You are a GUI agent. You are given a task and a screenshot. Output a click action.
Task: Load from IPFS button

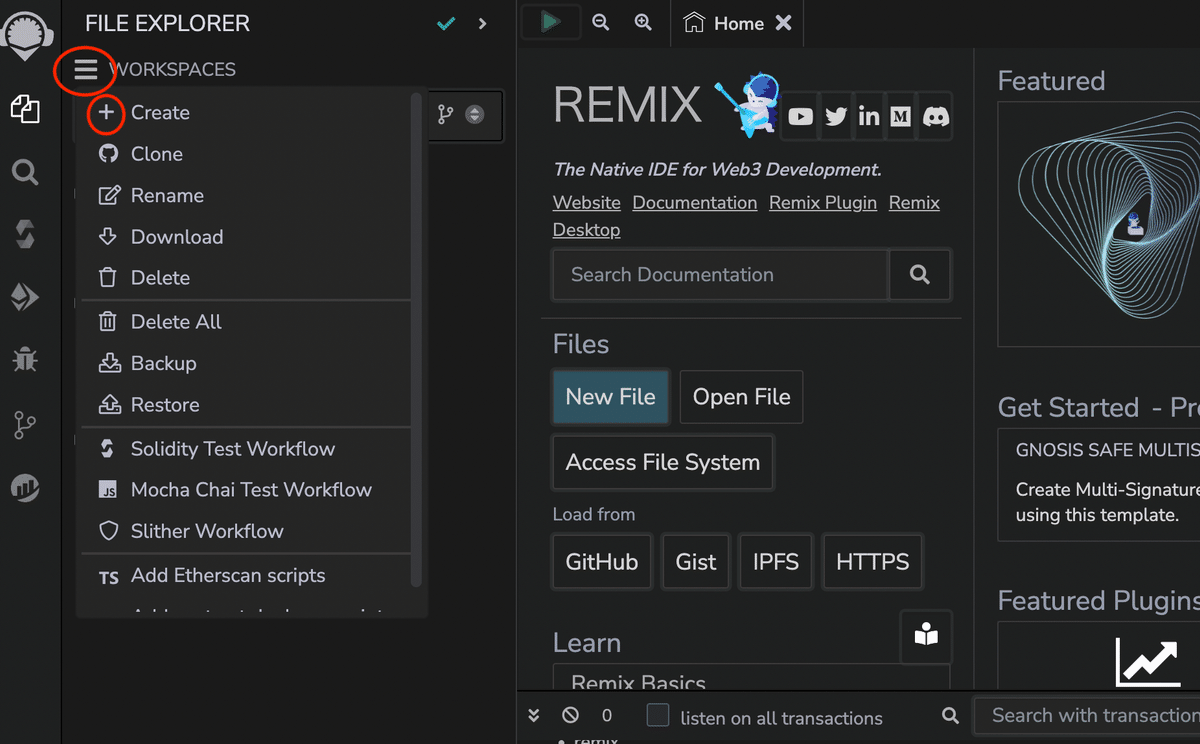coord(776,562)
